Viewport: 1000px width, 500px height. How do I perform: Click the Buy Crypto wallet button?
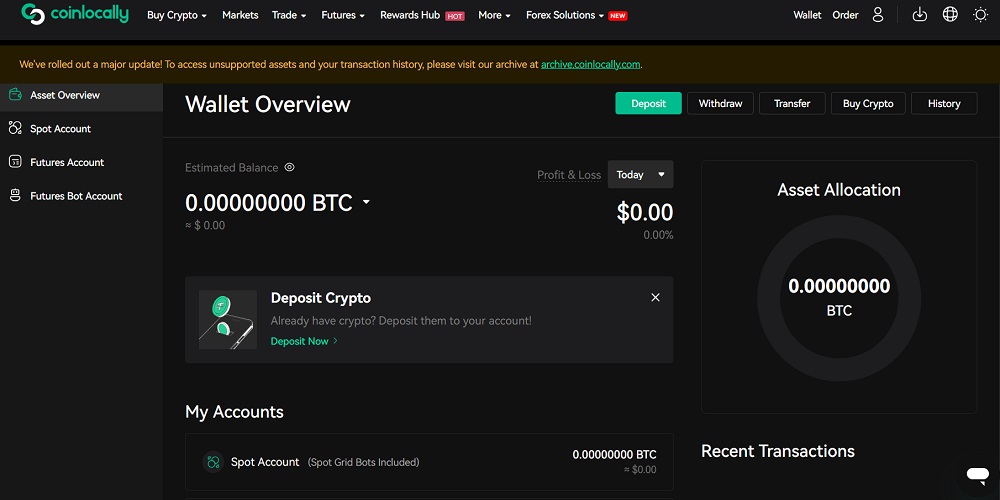868,103
